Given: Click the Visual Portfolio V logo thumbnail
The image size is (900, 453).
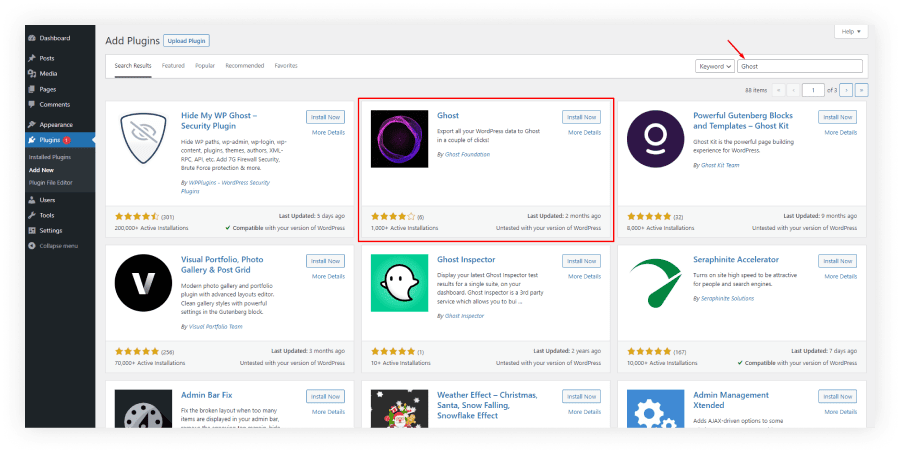Looking at the screenshot, I should (x=143, y=283).
